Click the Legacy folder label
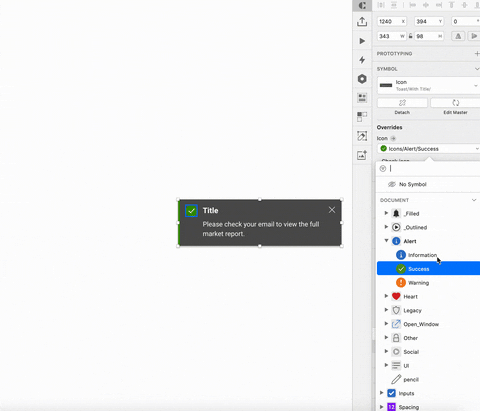Screen dimensions: 480x411 pos(412,311)
